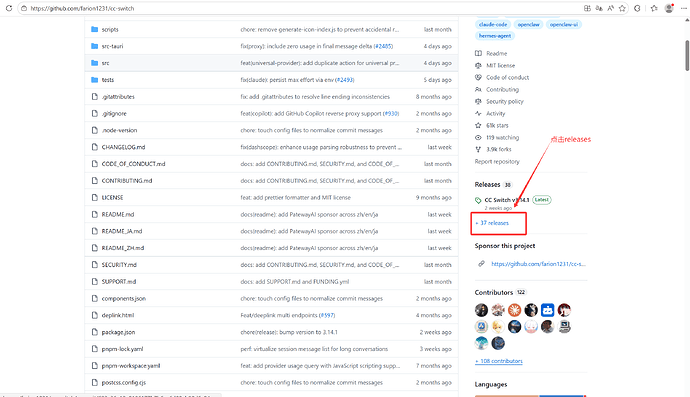Click the eye icon beside 119 watching
Viewport: 690px width, 397px height.
pyautogui.click(x=478, y=137)
